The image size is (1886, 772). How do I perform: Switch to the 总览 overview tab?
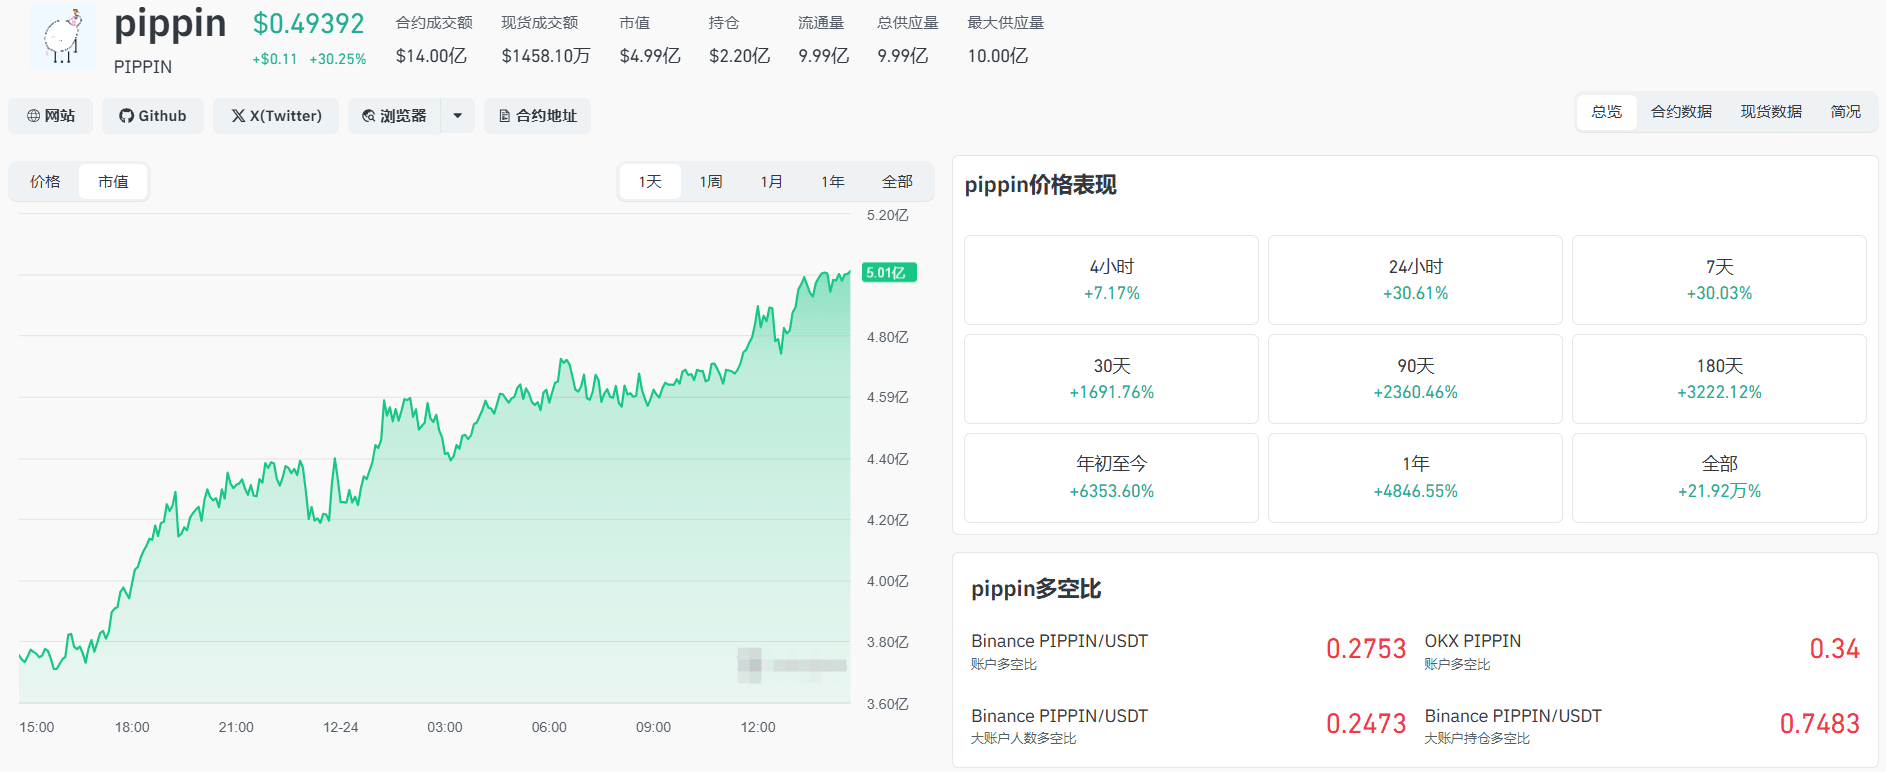pyautogui.click(x=1607, y=112)
